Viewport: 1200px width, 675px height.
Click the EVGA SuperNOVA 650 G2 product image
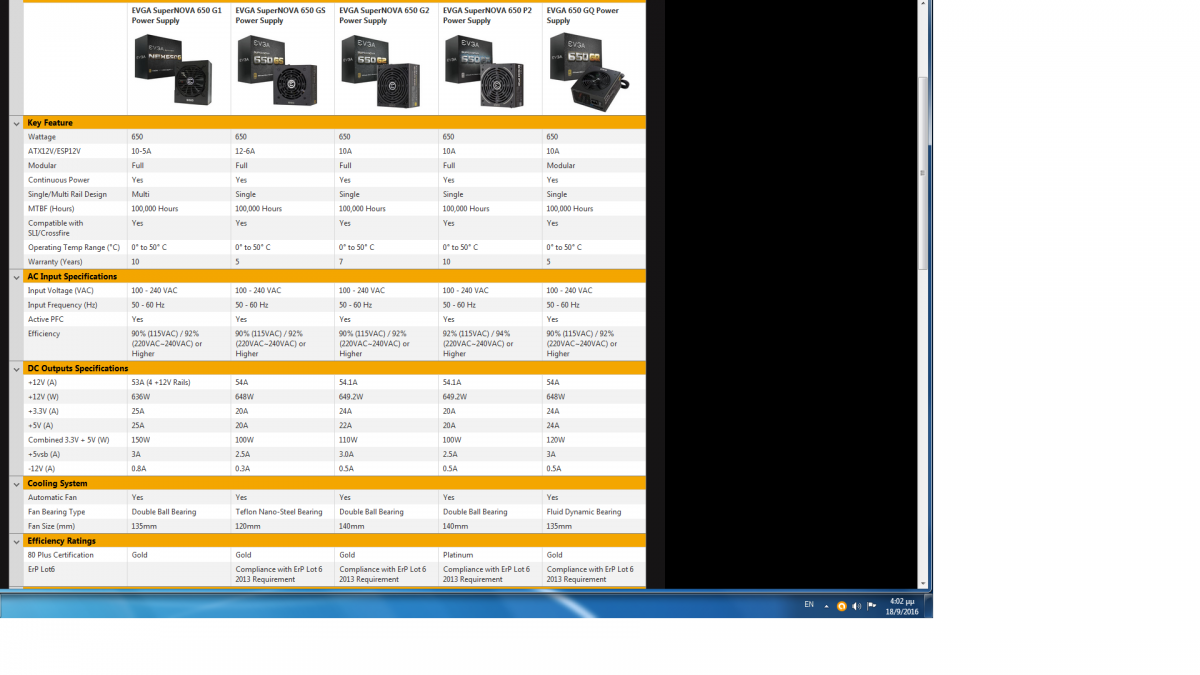click(383, 71)
